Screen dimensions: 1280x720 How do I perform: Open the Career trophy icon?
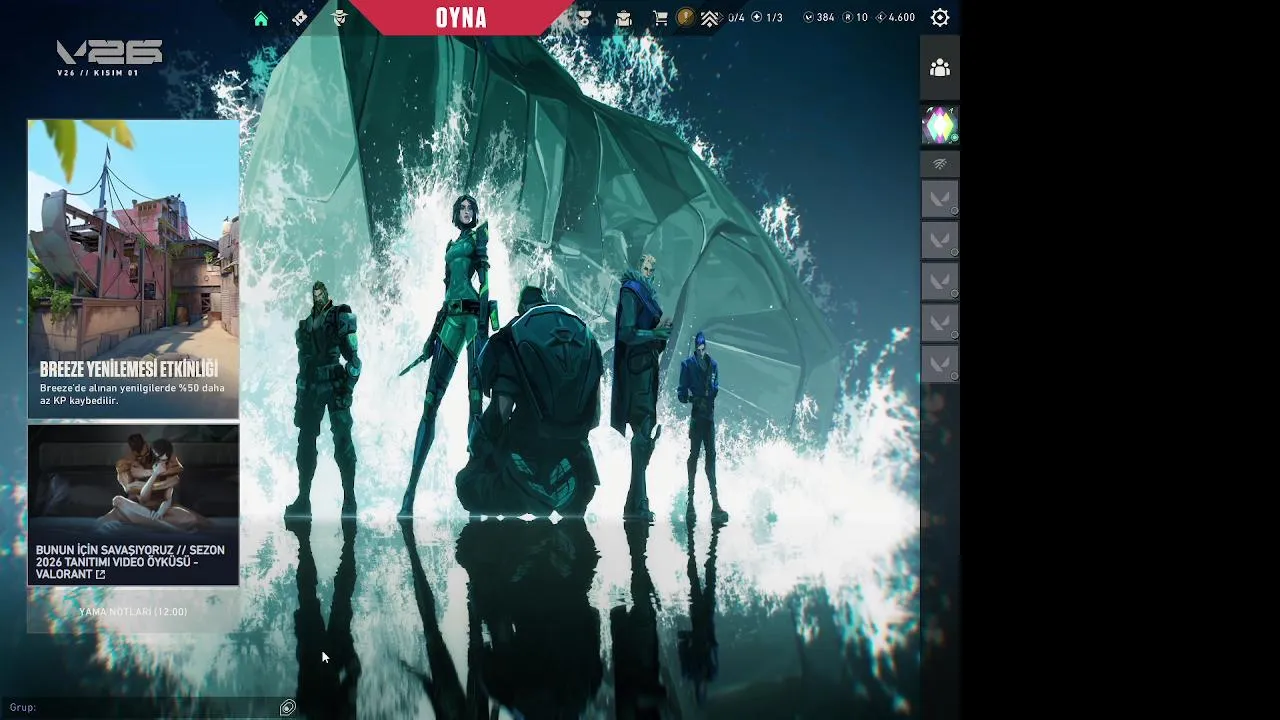(584, 18)
